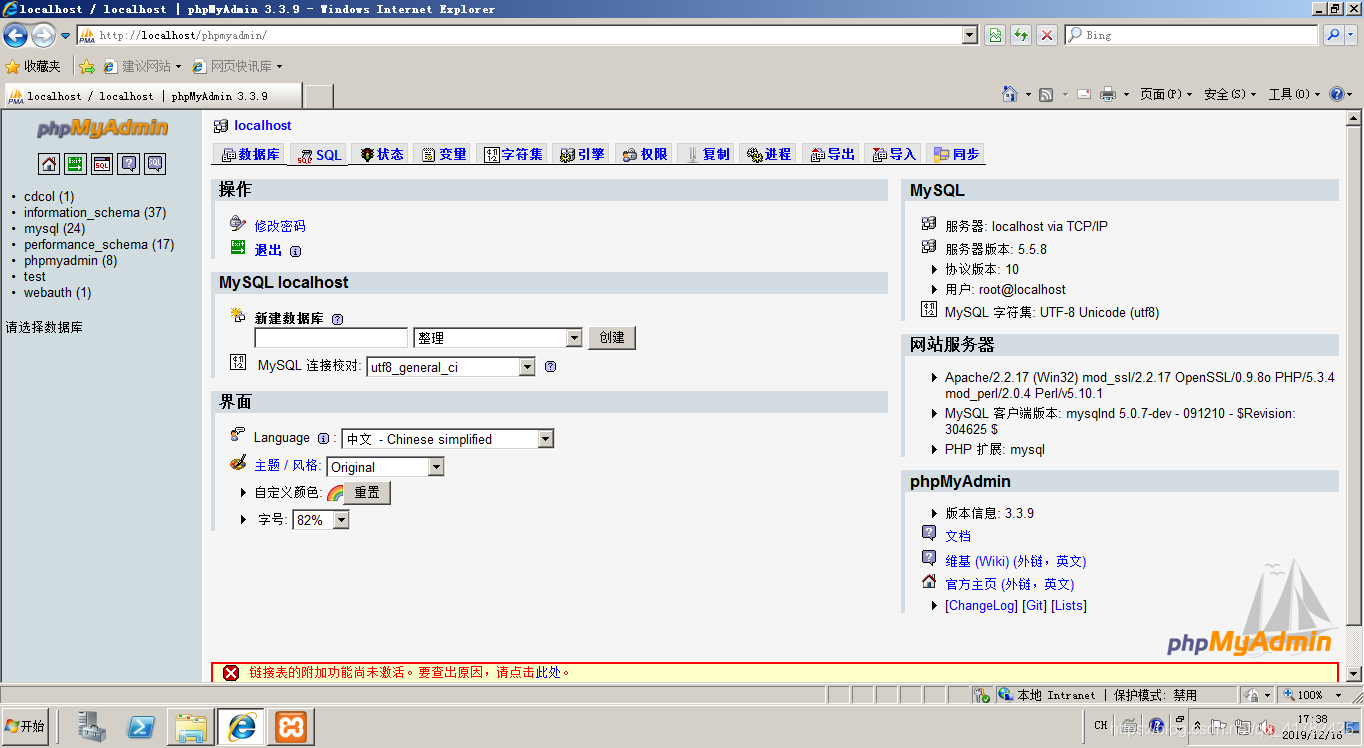The image size is (1364, 748).
Task: Open the 字符集 charsets tab
Action: coord(513,154)
